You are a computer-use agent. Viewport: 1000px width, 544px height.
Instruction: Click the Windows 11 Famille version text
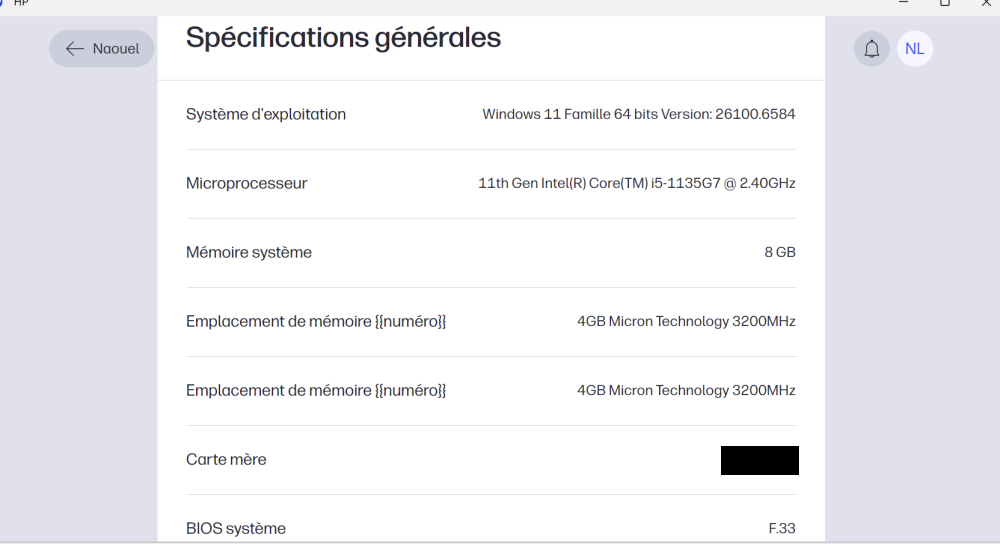coord(638,114)
